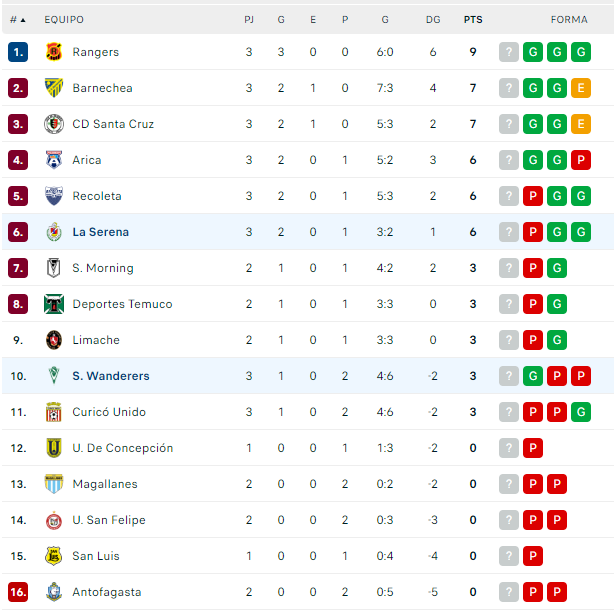Open the Curicó Unido team link
Screen dimensions: 614x612
tap(109, 412)
